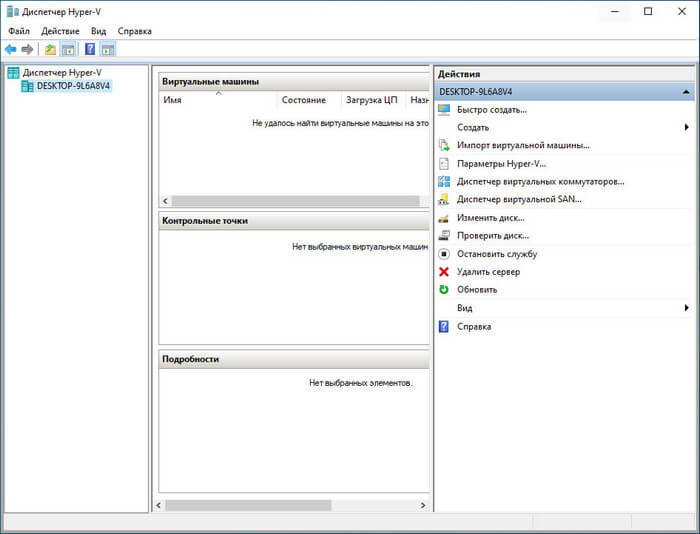Click the blue Help toolbar icon

[x=90, y=49]
